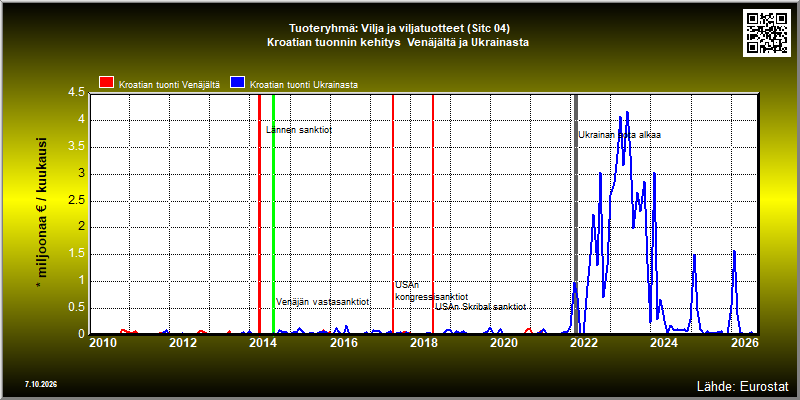This screenshot has height=400, width=800.
Task: Click y-axis title 'miljoonaa € / kuukausi'
Action: (x=42, y=214)
